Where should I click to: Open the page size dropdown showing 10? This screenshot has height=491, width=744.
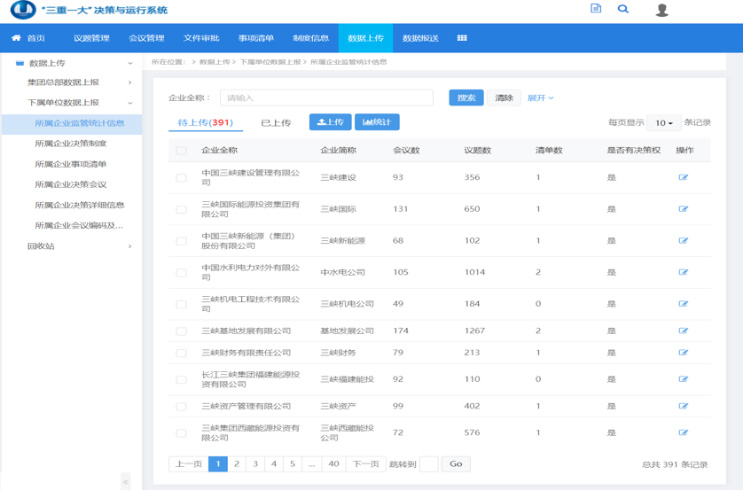[x=662, y=123]
